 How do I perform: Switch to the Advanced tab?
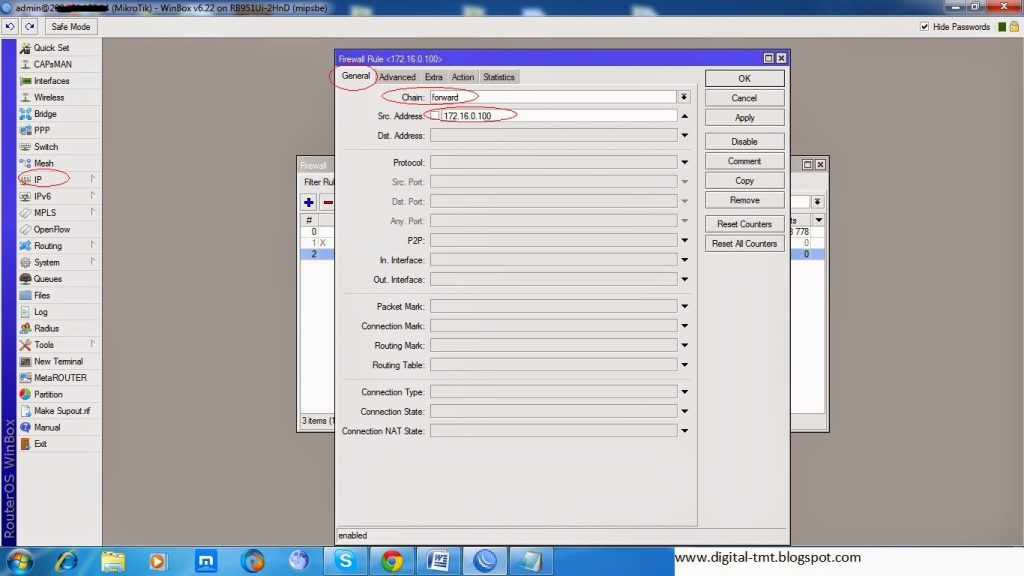click(397, 77)
